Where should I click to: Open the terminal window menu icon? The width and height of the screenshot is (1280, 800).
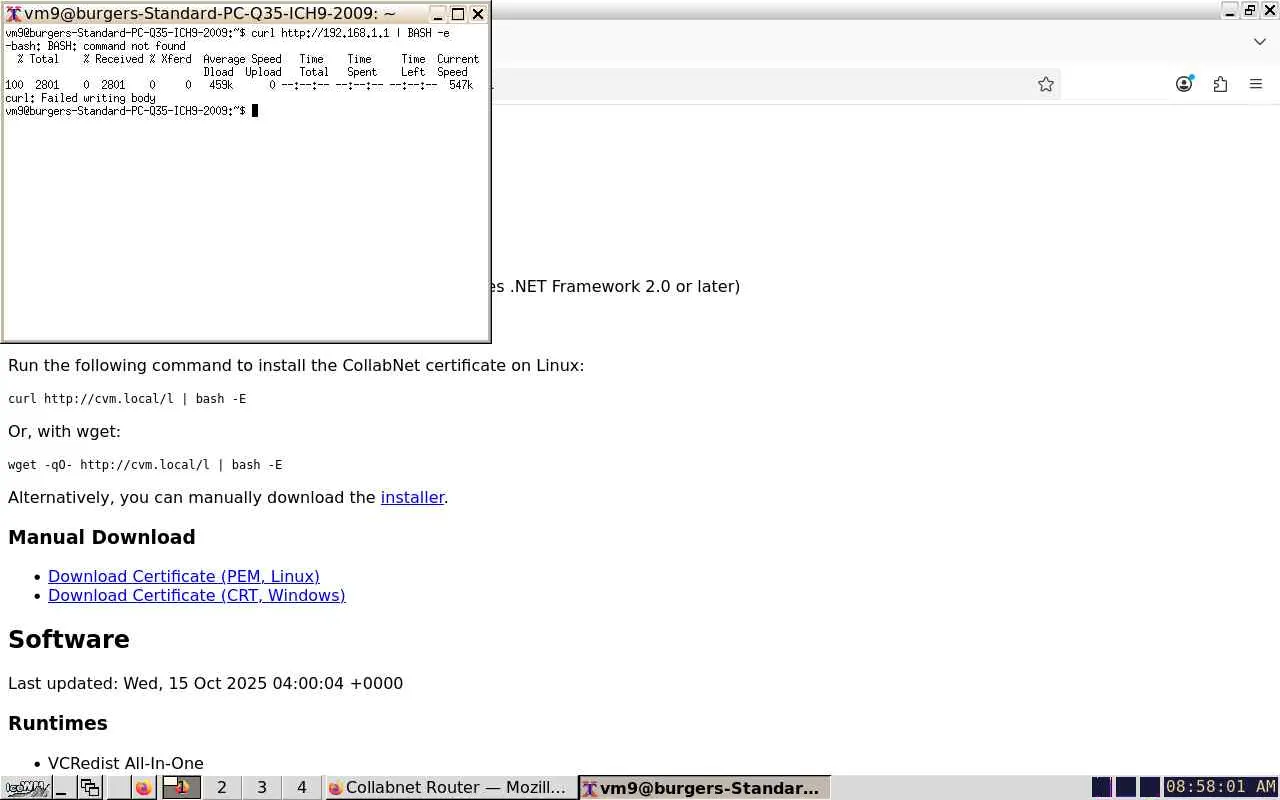pyautogui.click(x=14, y=14)
